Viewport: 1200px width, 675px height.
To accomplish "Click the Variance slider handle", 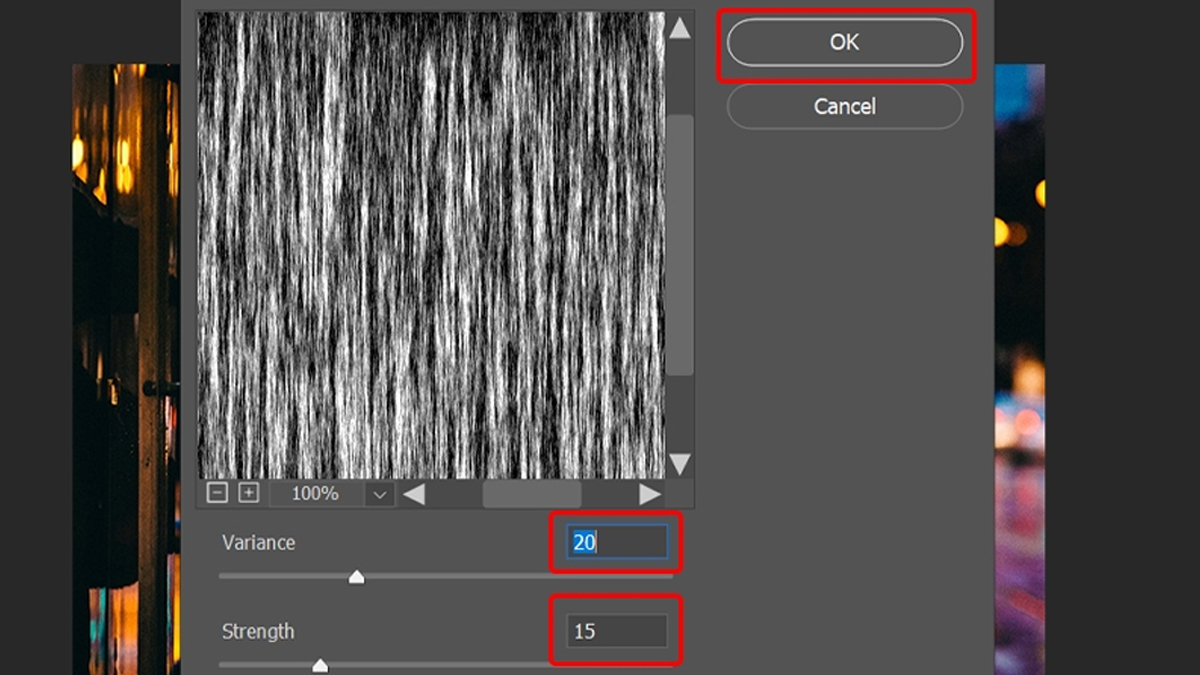I will point(356,577).
